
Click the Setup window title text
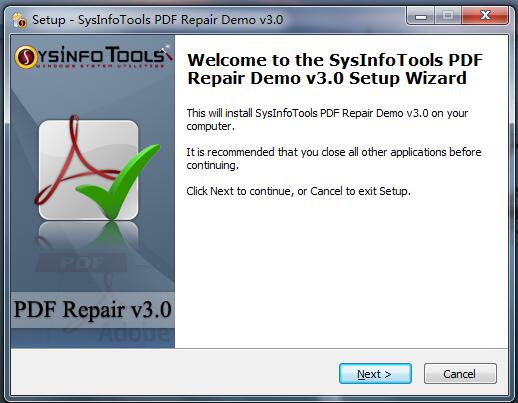[158, 20]
